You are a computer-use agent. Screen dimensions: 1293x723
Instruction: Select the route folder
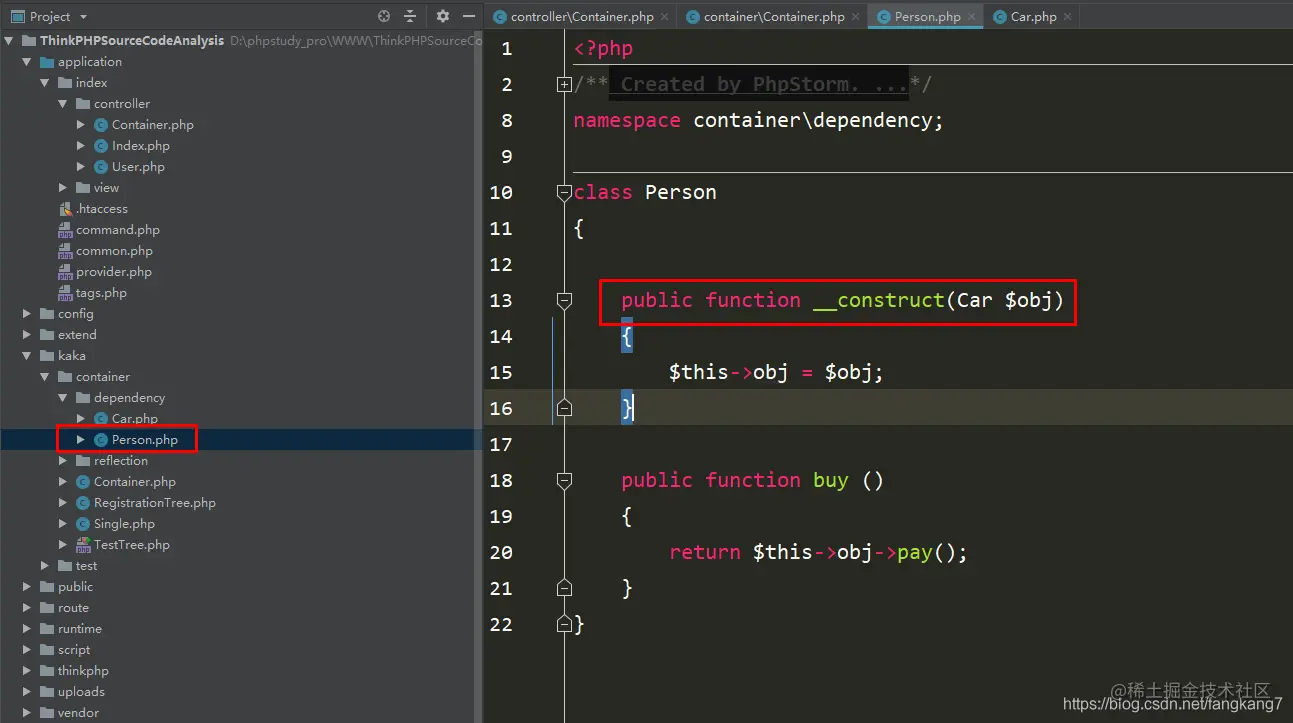[73, 608]
